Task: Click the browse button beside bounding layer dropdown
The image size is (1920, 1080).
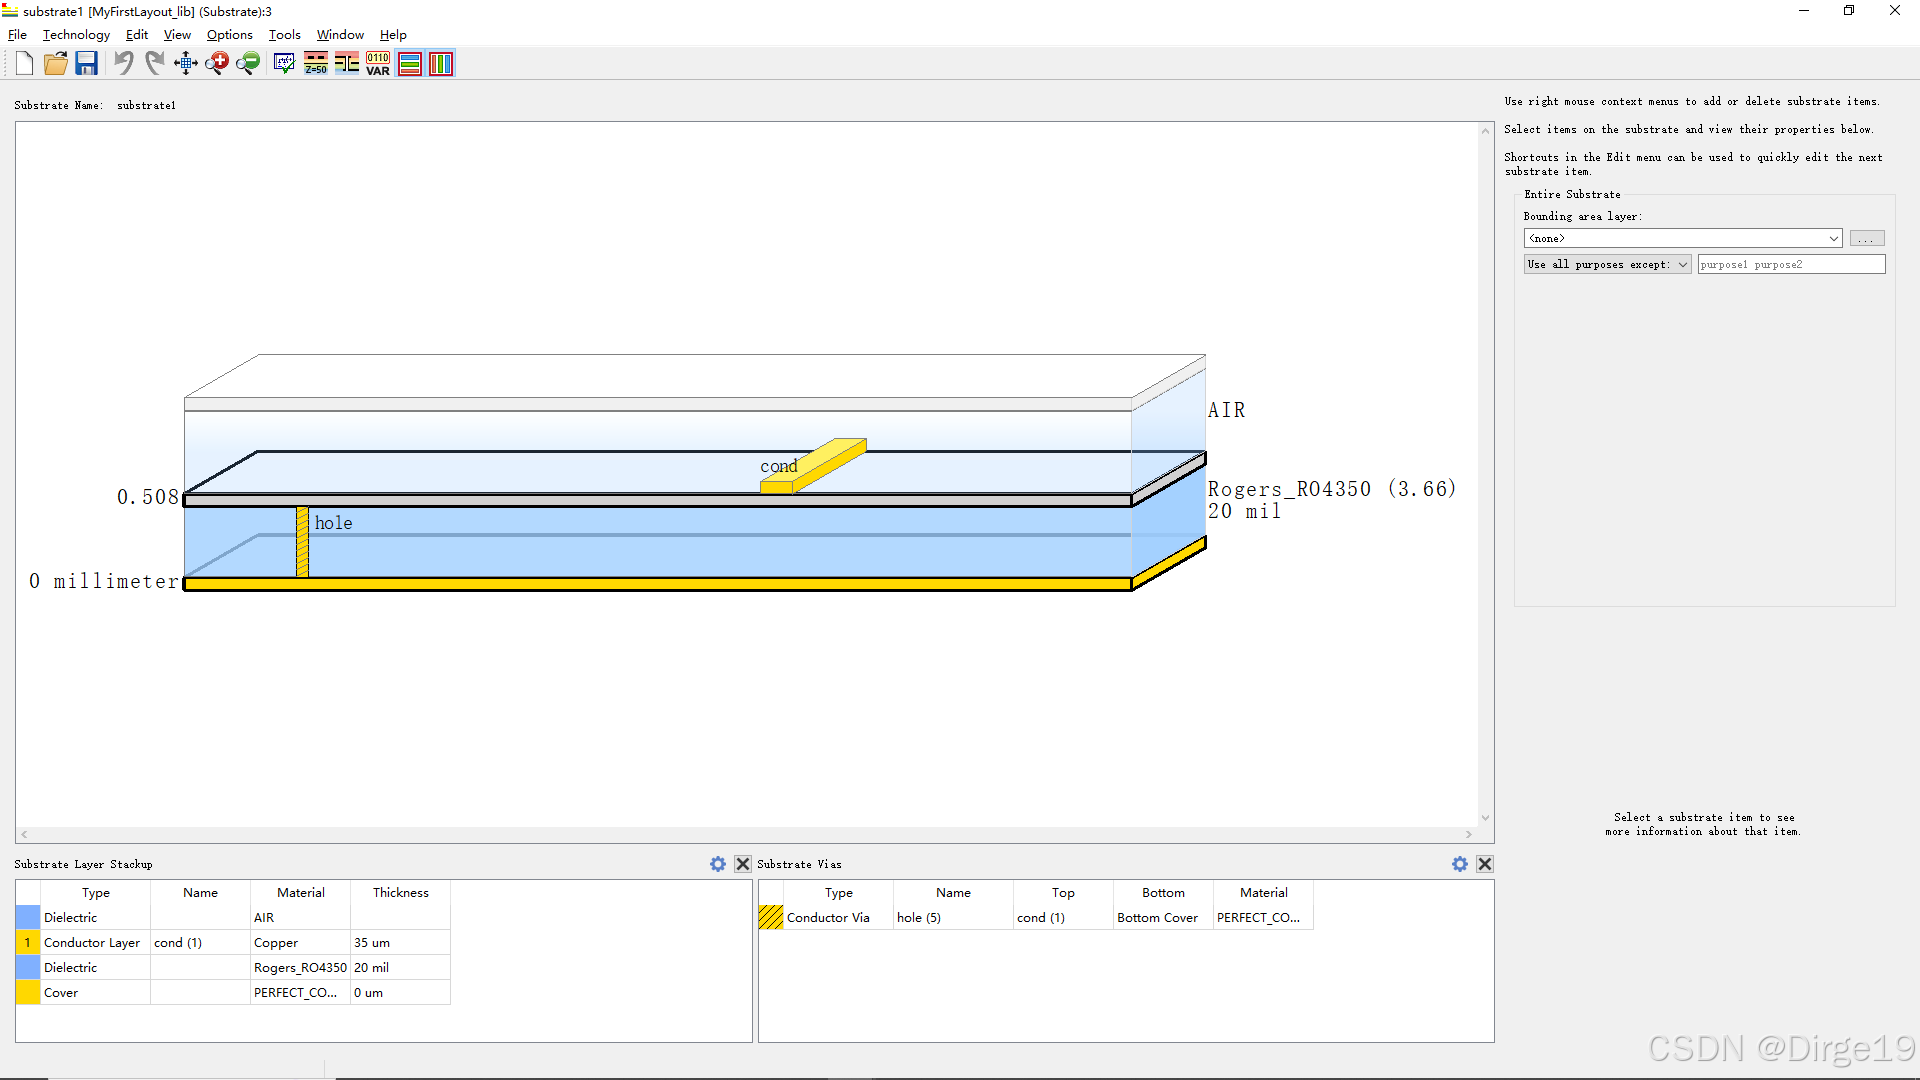Action: (x=1866, y=238)
